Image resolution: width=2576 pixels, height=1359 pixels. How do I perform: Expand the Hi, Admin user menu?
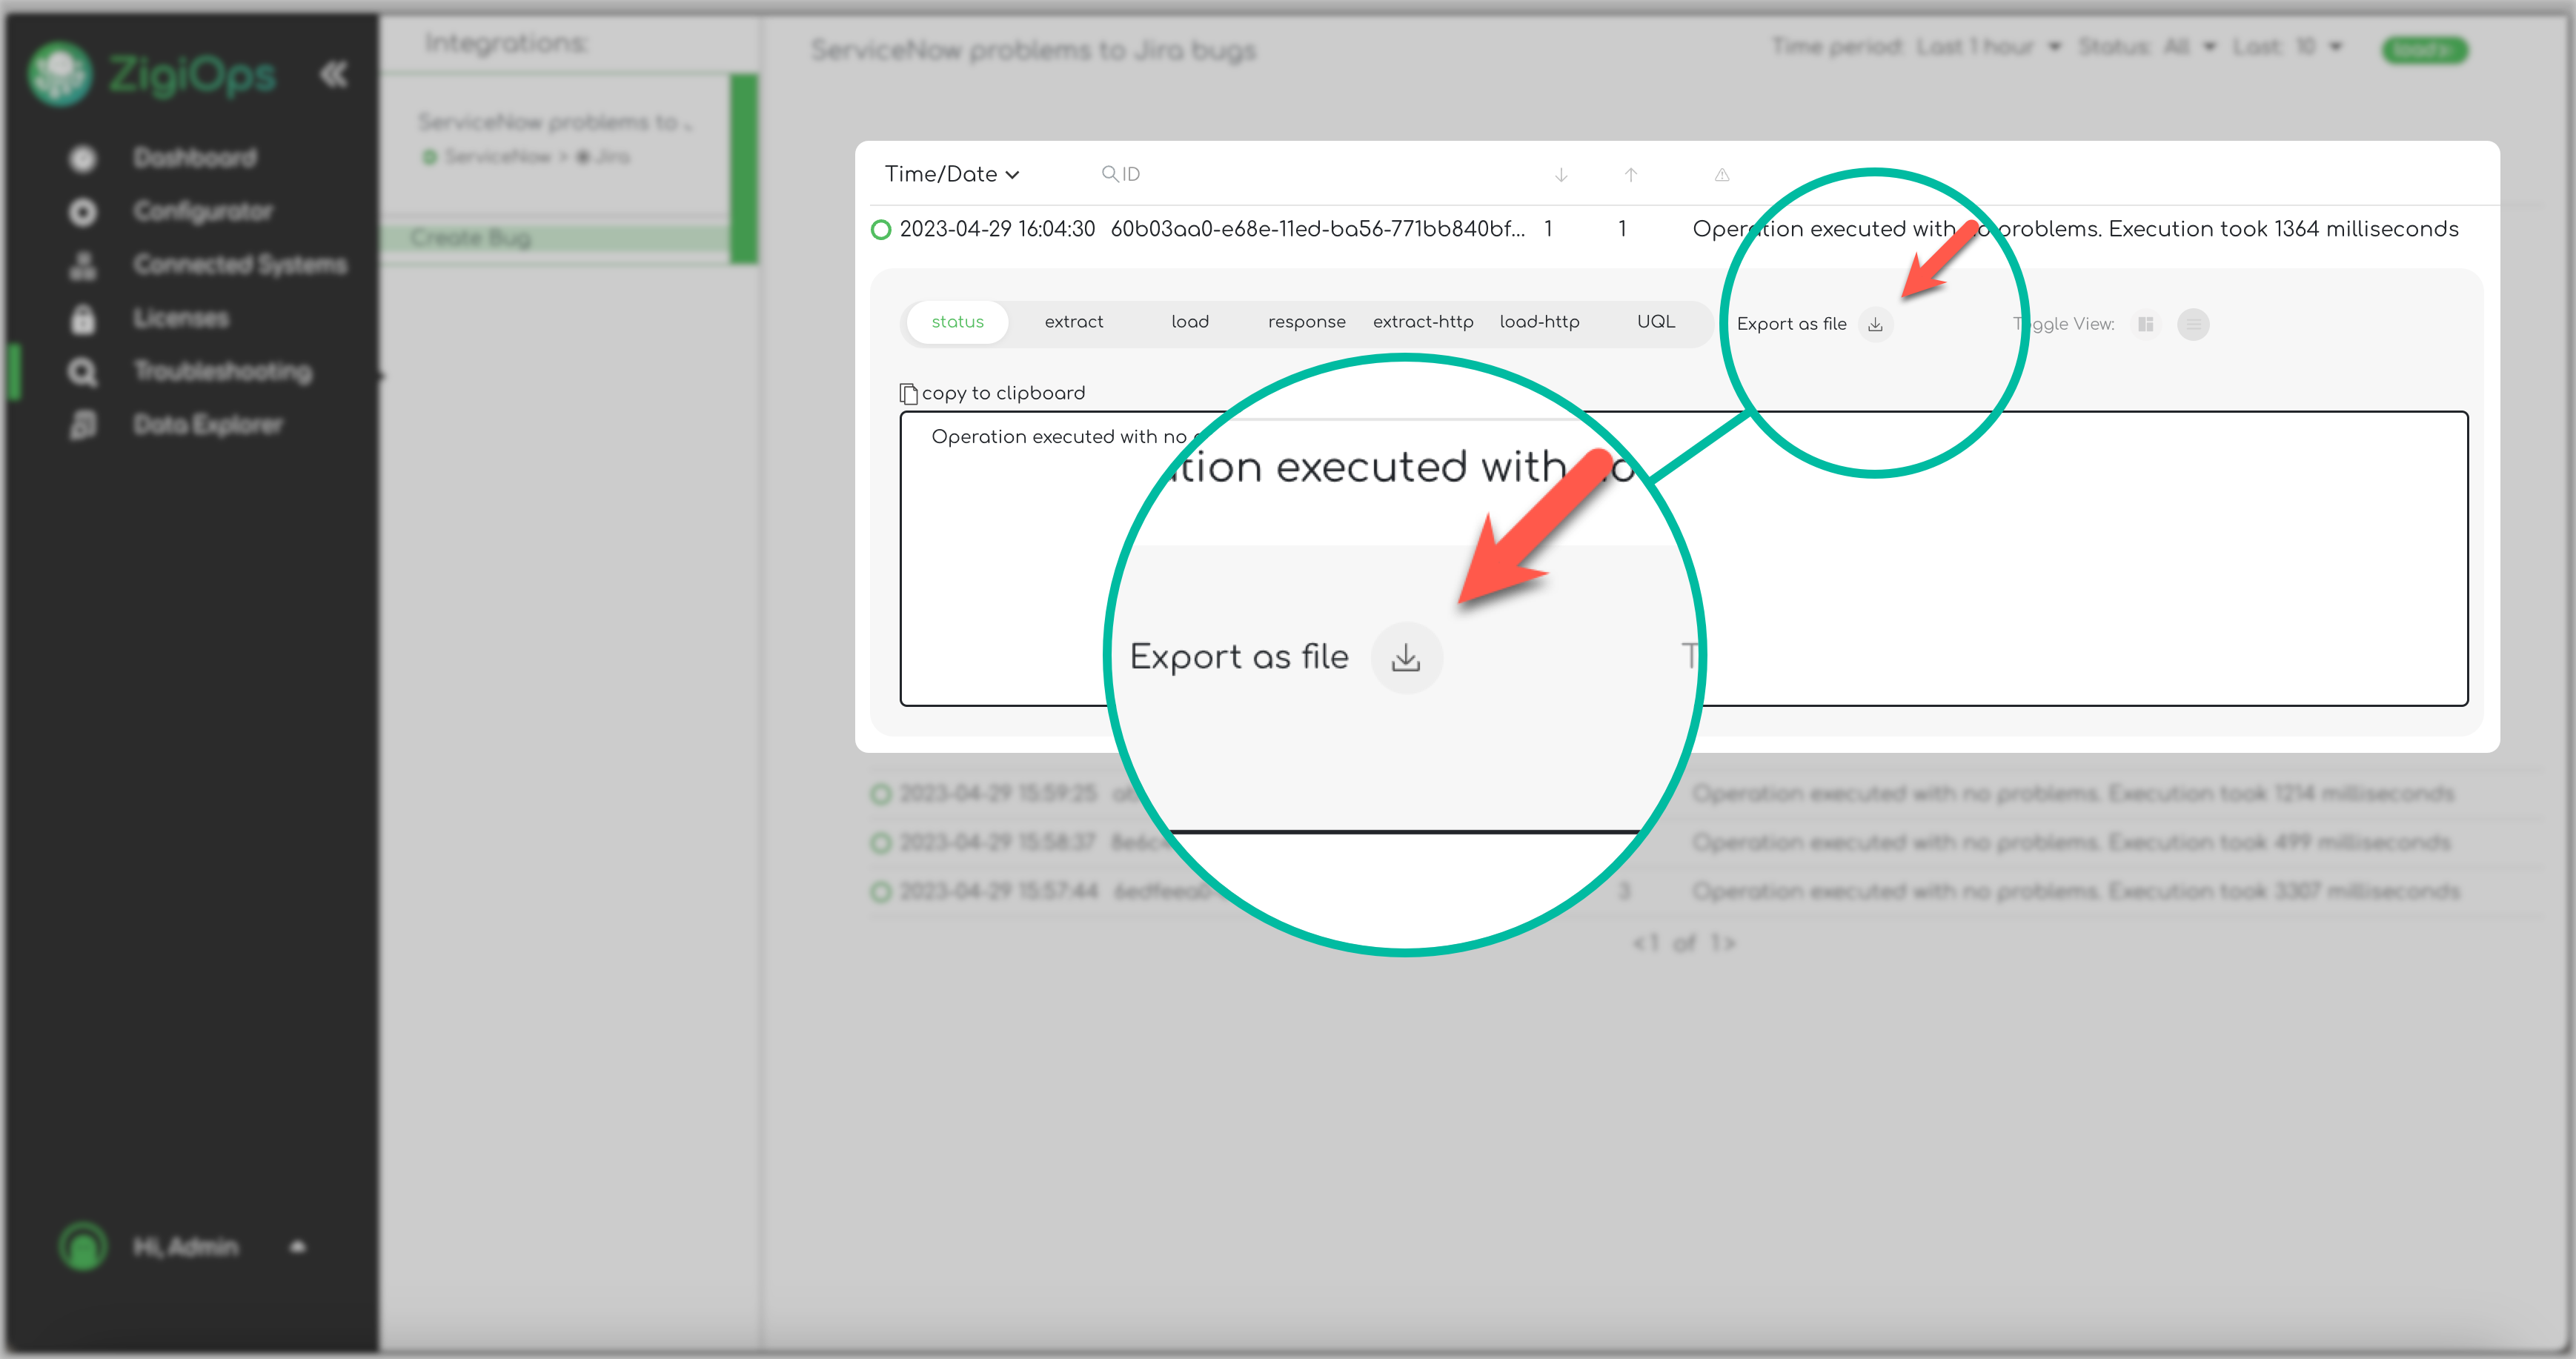tap(296, 1246)
